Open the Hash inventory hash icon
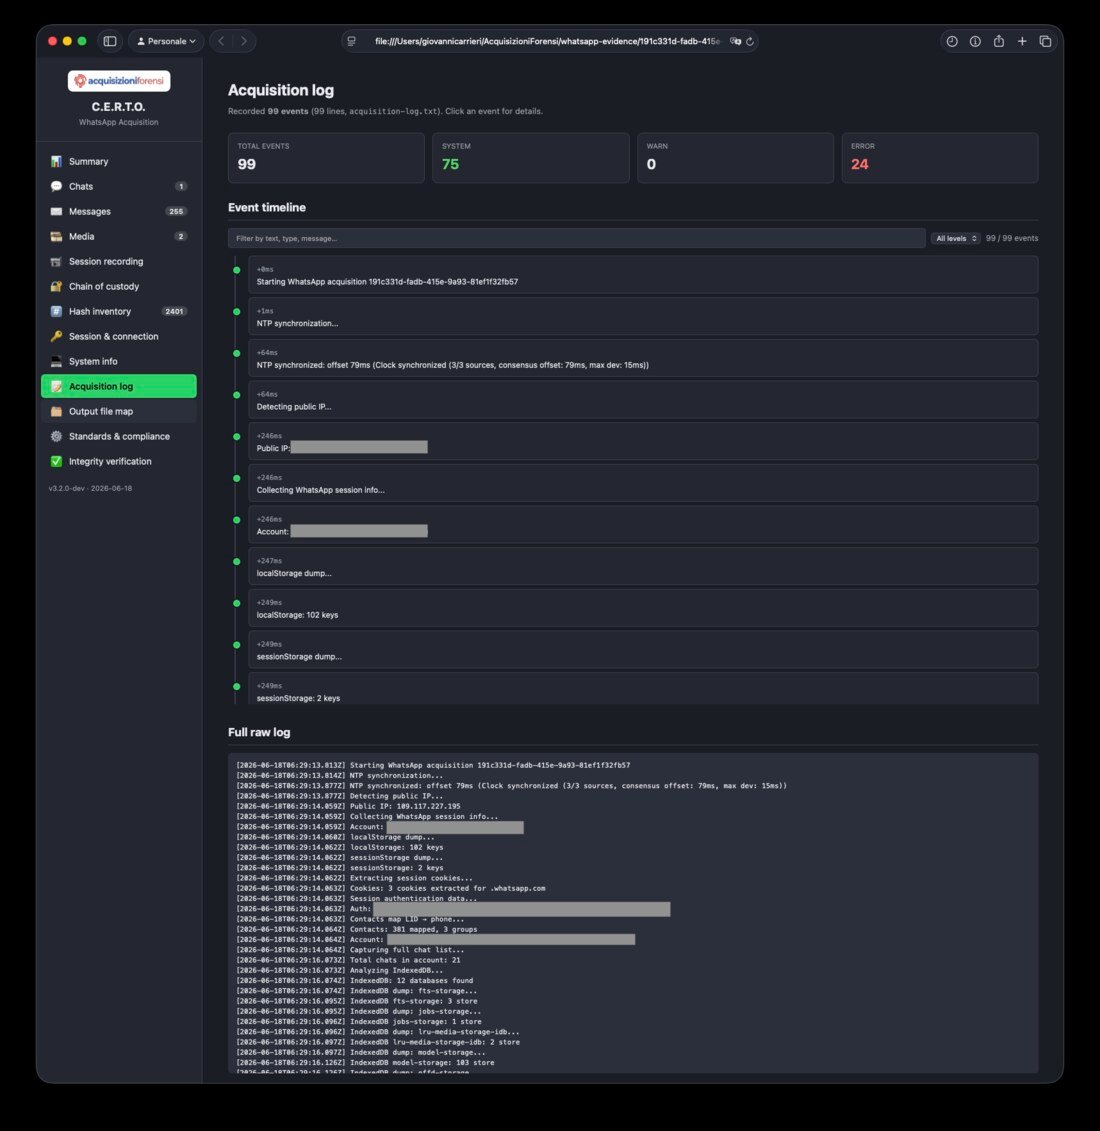This screenshot has height=1131, width=1100. pos(56,312)
